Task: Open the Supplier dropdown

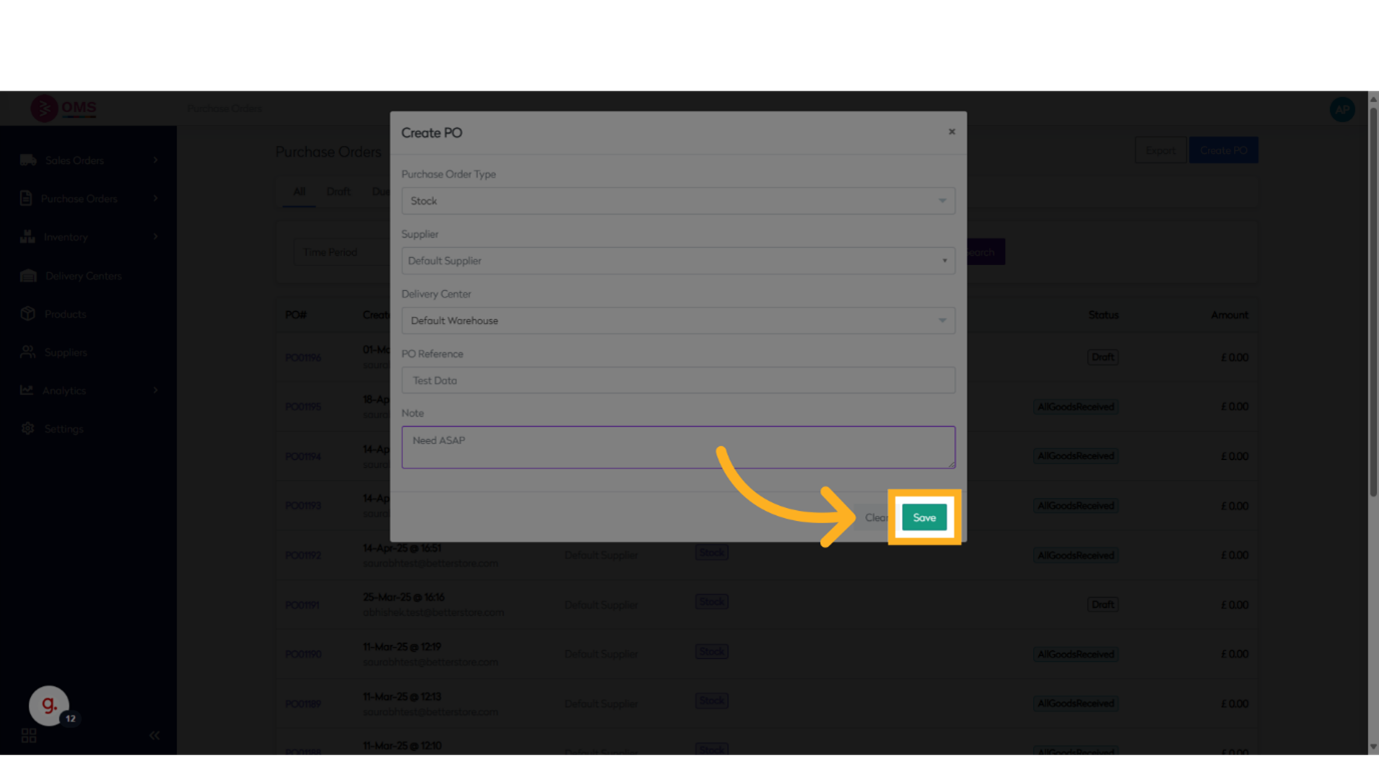Action: (x=678, y=261)
